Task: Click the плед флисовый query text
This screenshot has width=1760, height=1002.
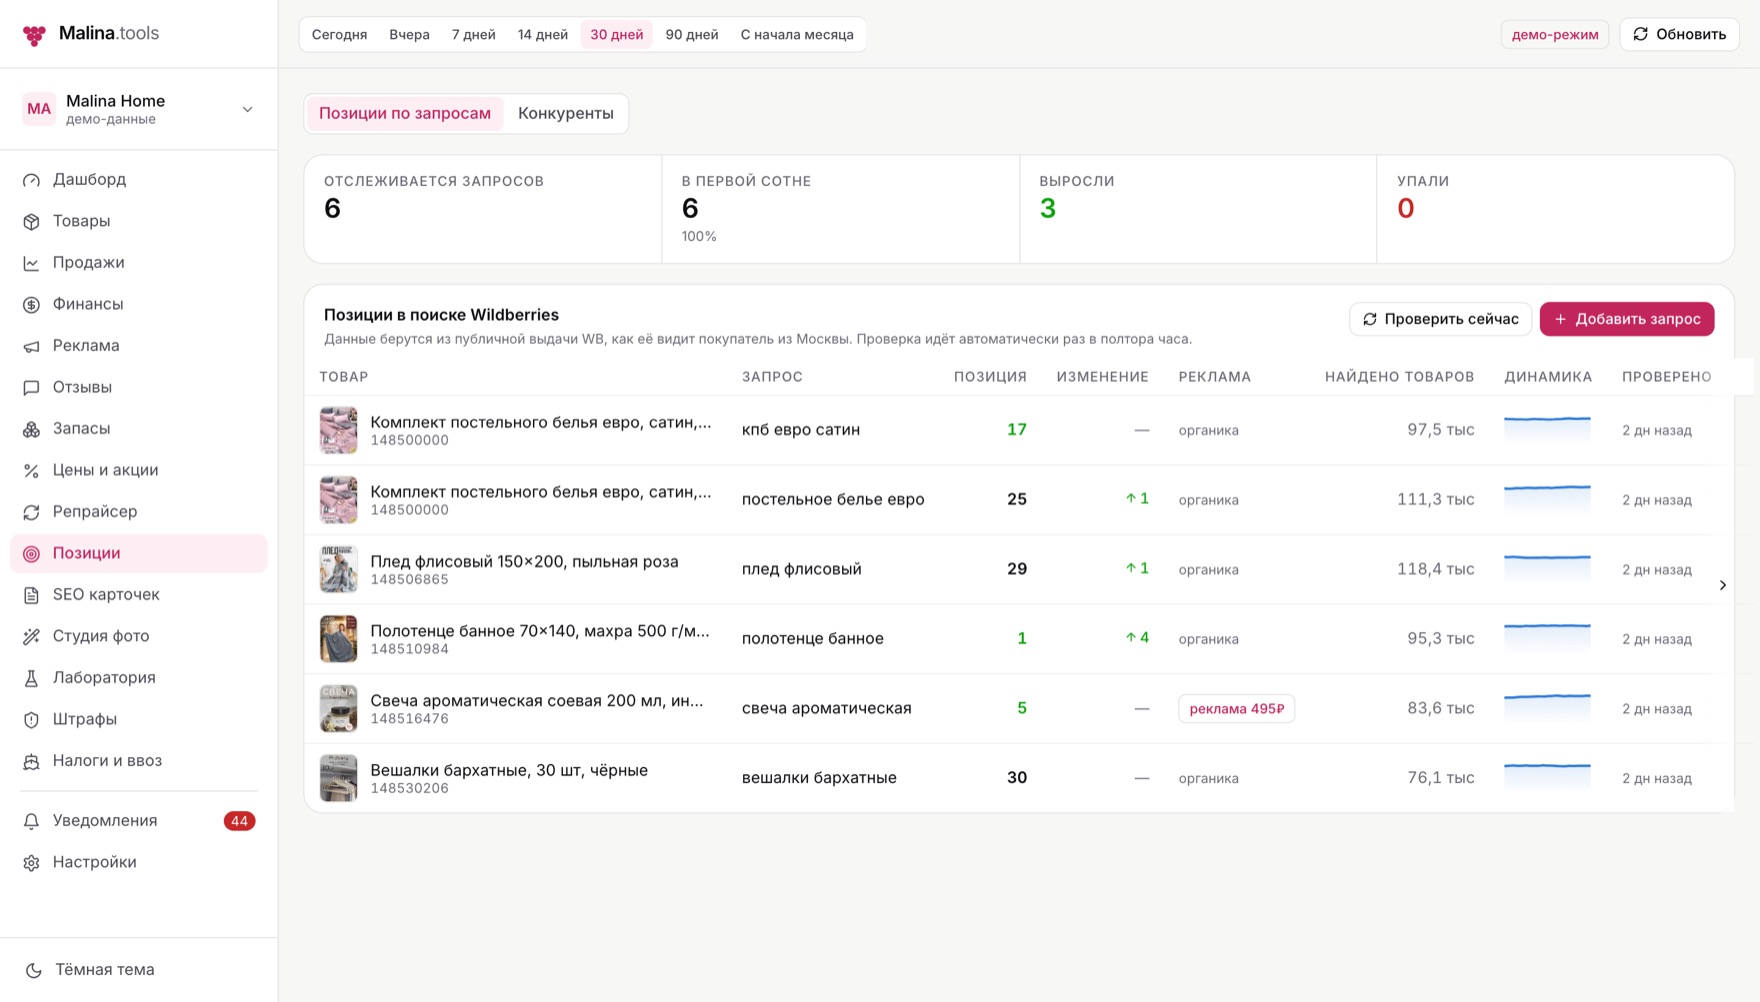Action: (801, 570)
